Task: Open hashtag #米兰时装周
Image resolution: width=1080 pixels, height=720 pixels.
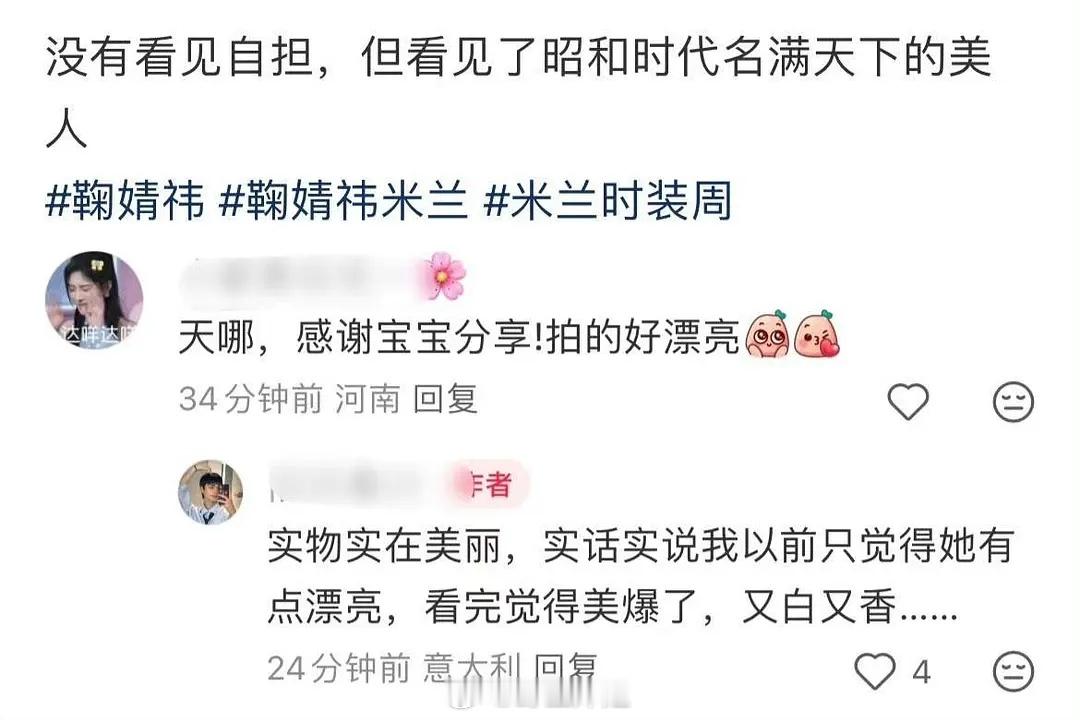Action: [x=607, y=201]
